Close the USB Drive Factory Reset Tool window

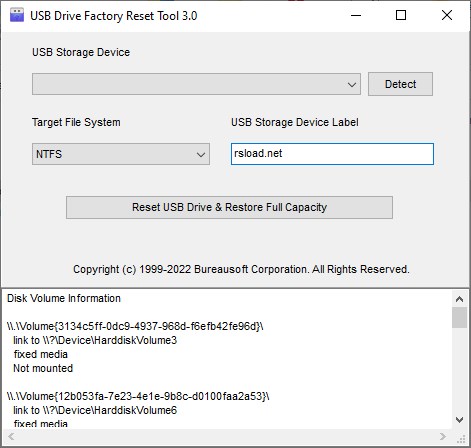447,15
